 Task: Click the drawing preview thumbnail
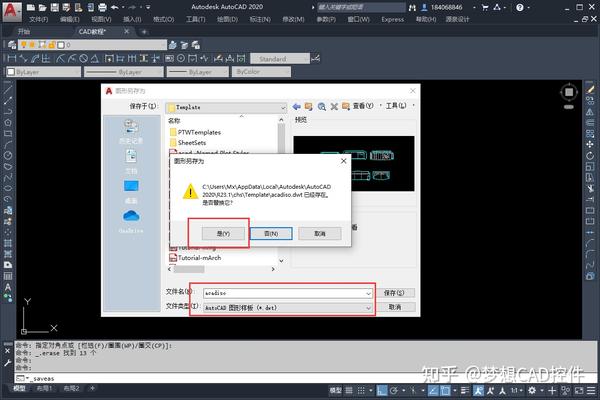(354, 163)
